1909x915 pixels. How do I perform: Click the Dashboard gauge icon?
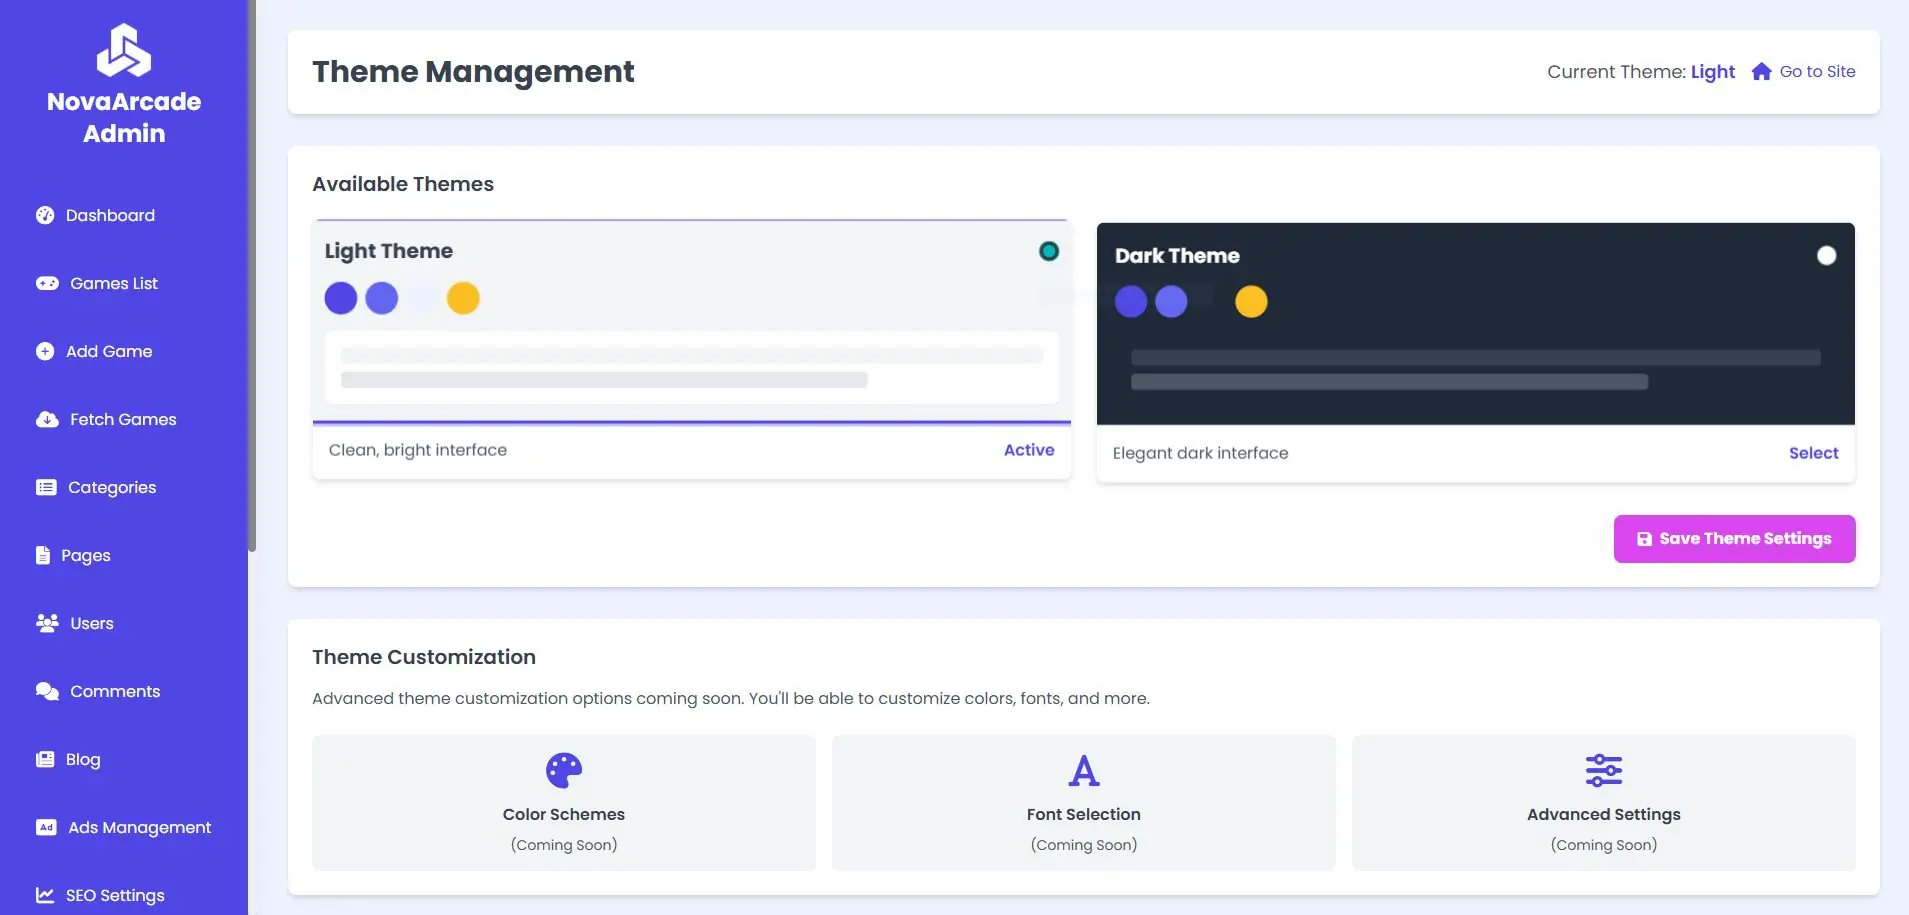coord(45,215)
